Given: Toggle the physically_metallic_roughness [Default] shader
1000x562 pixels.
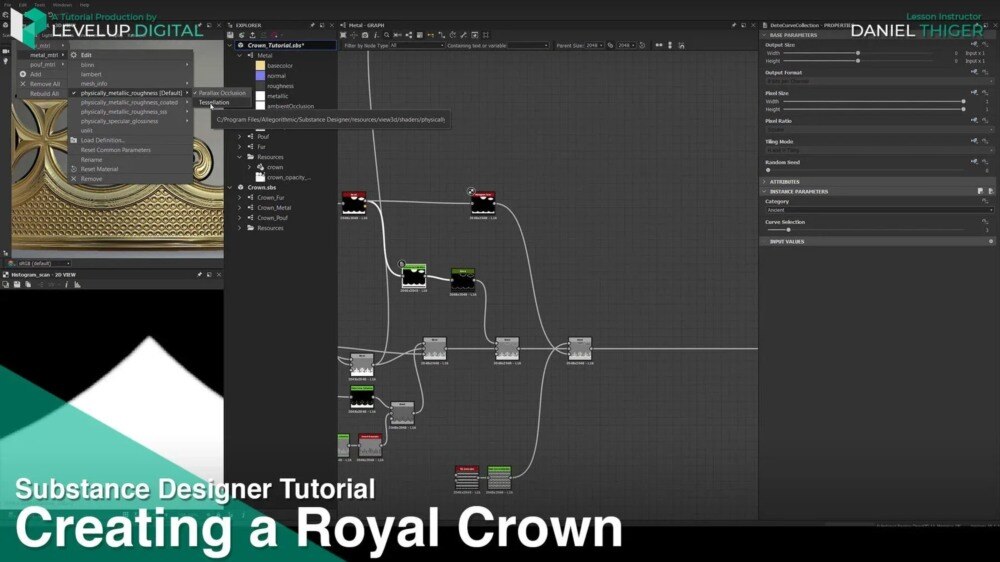Looking at the screenshot, I should tap(131, 93).
